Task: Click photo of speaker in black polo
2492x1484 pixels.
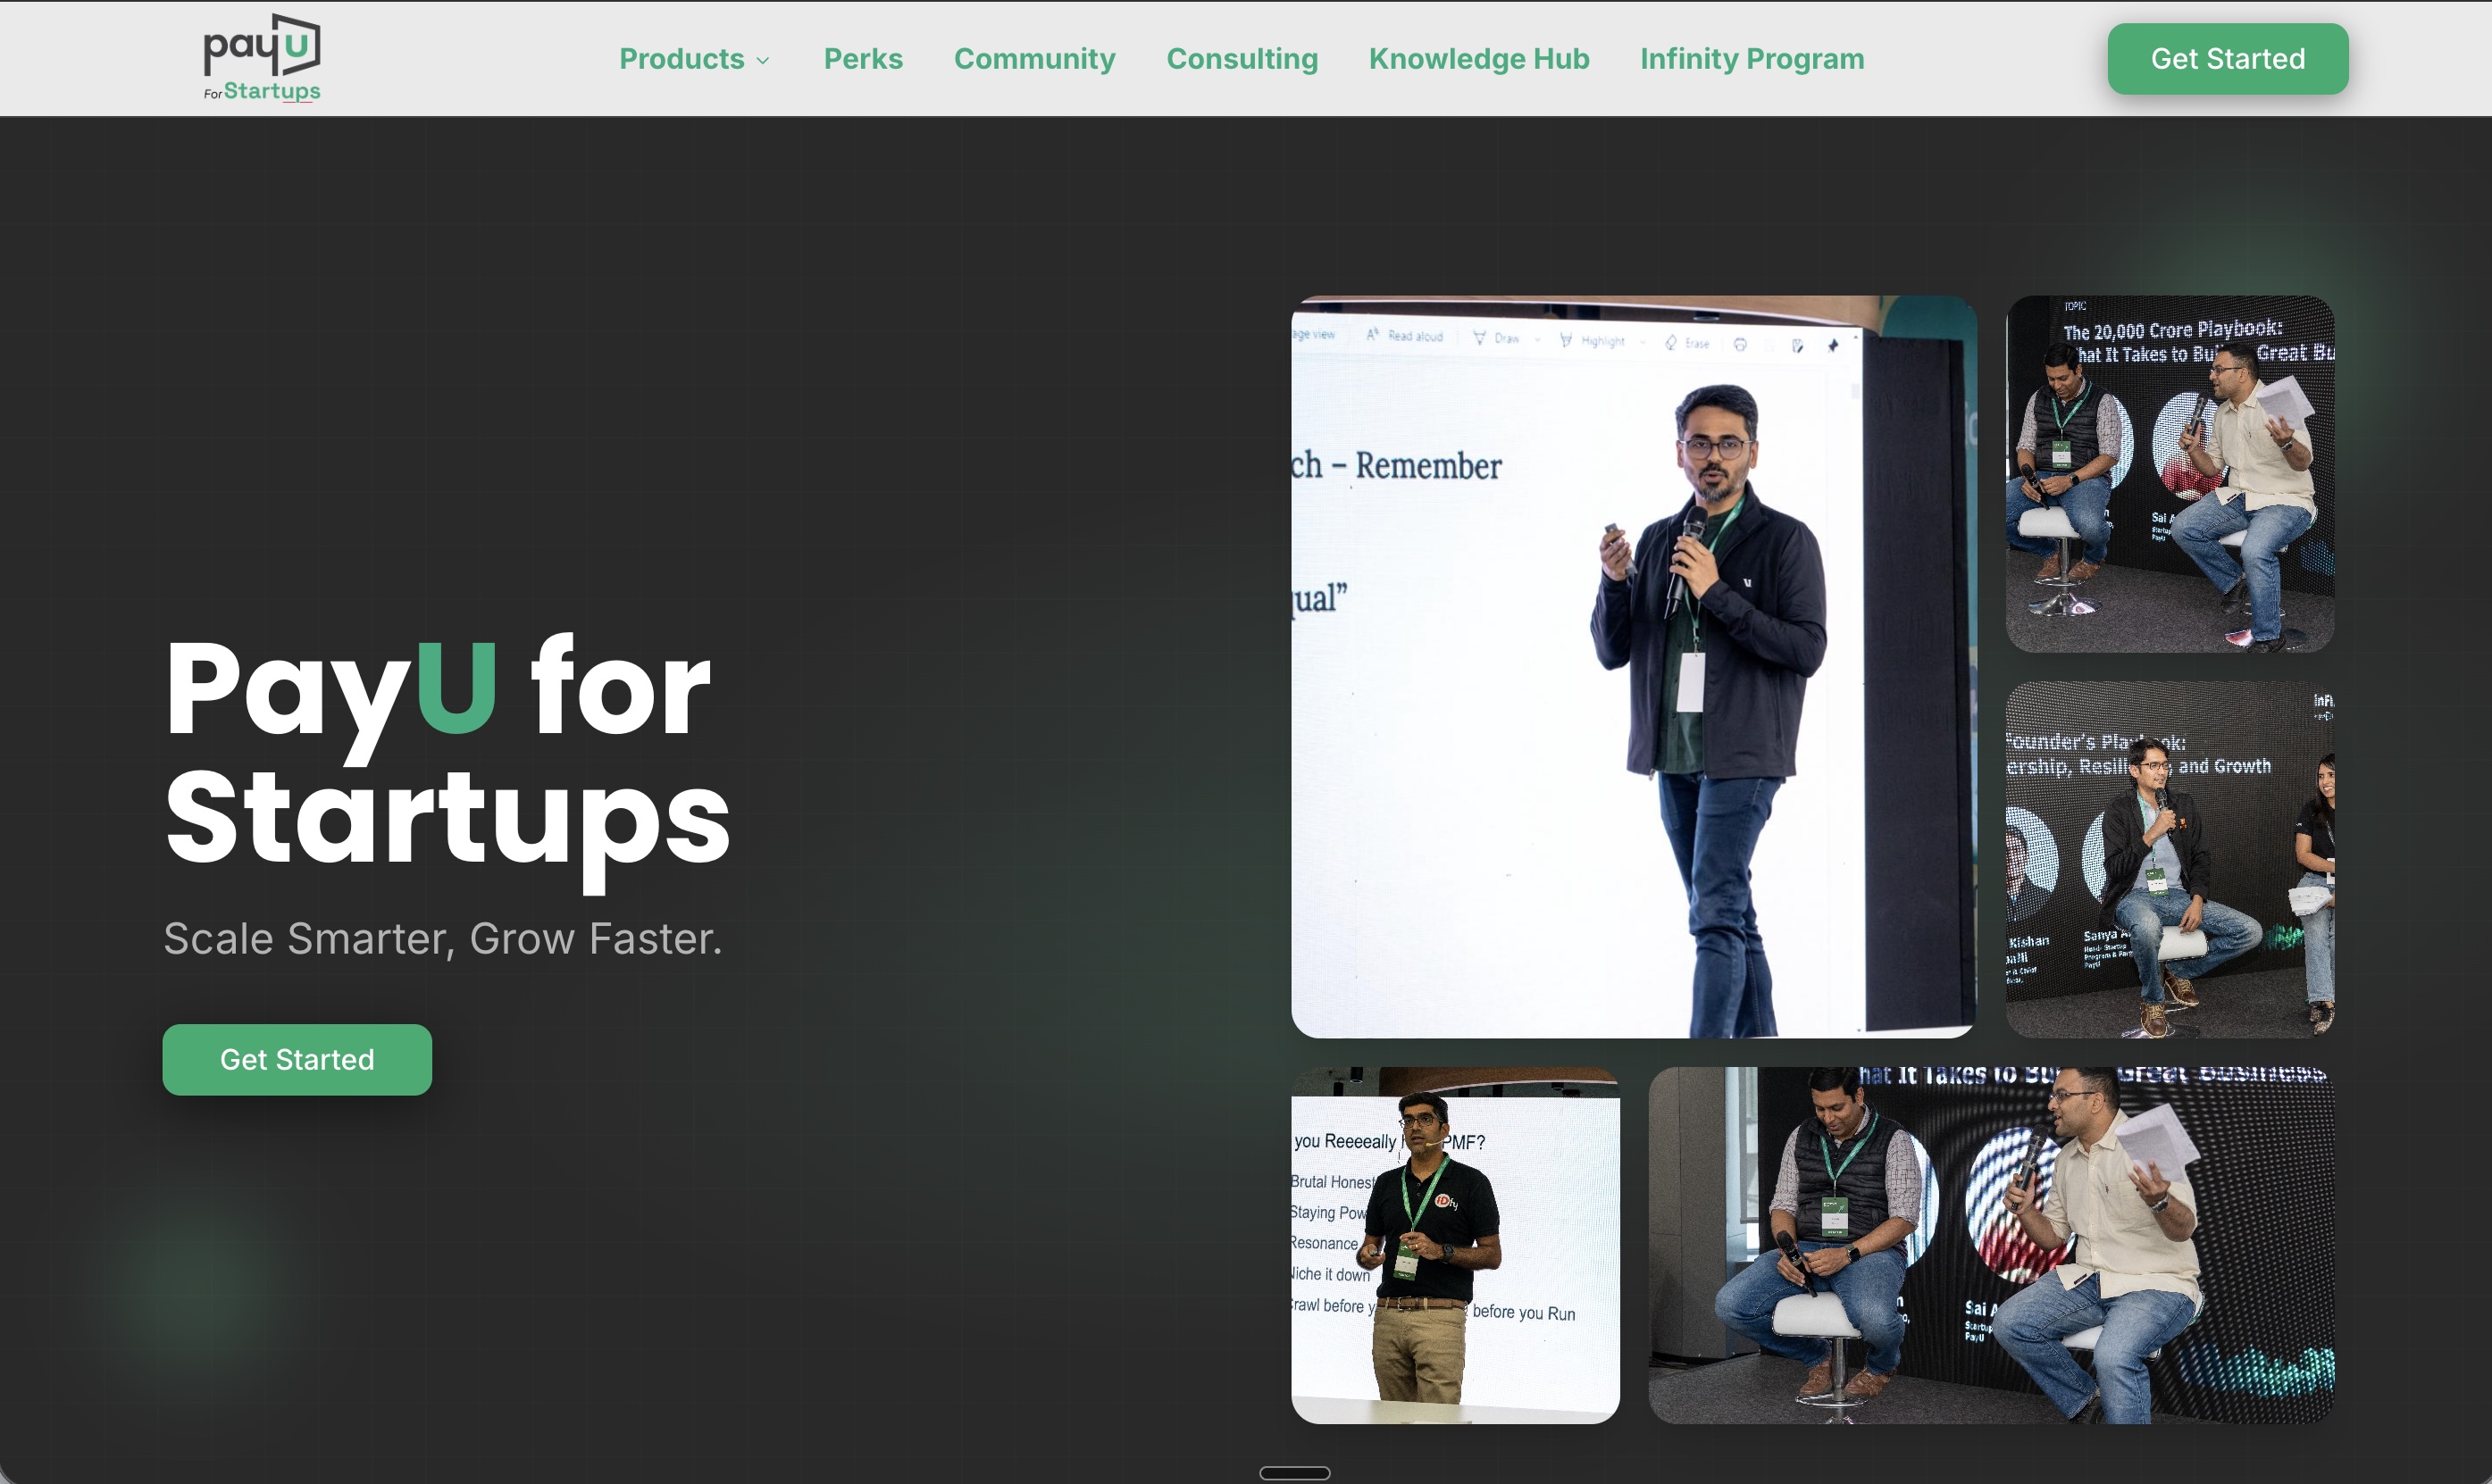Action: [1455, 1245]
